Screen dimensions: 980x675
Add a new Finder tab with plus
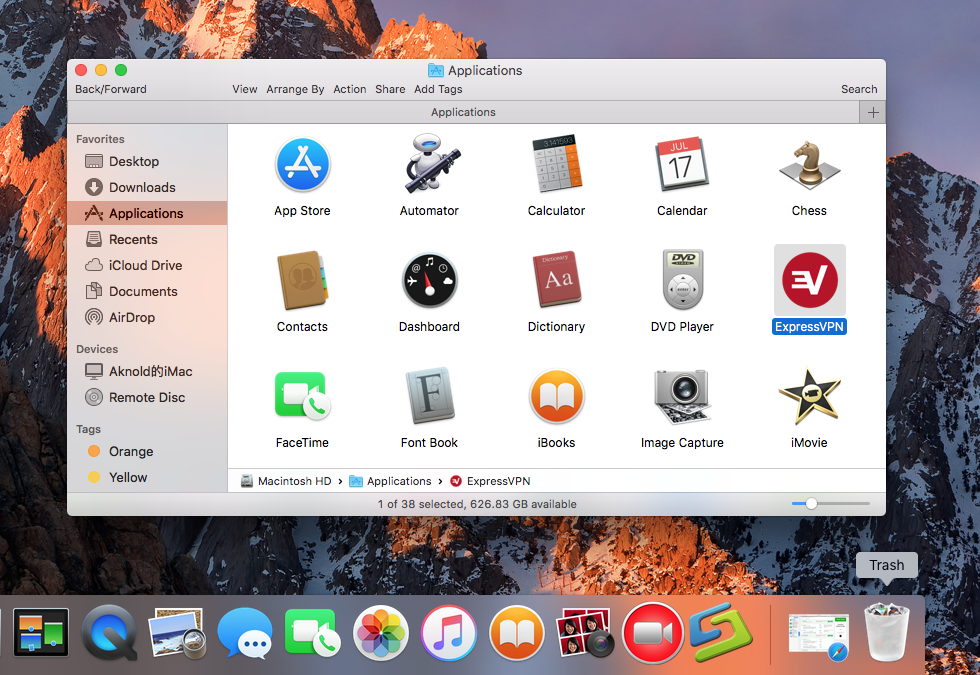tap(873, 112)
